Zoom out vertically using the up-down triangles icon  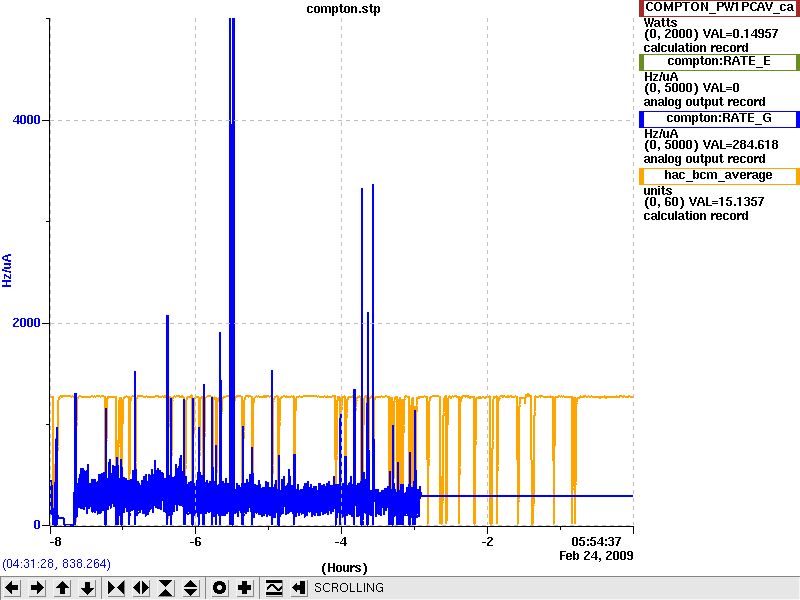tap(191, 588)
